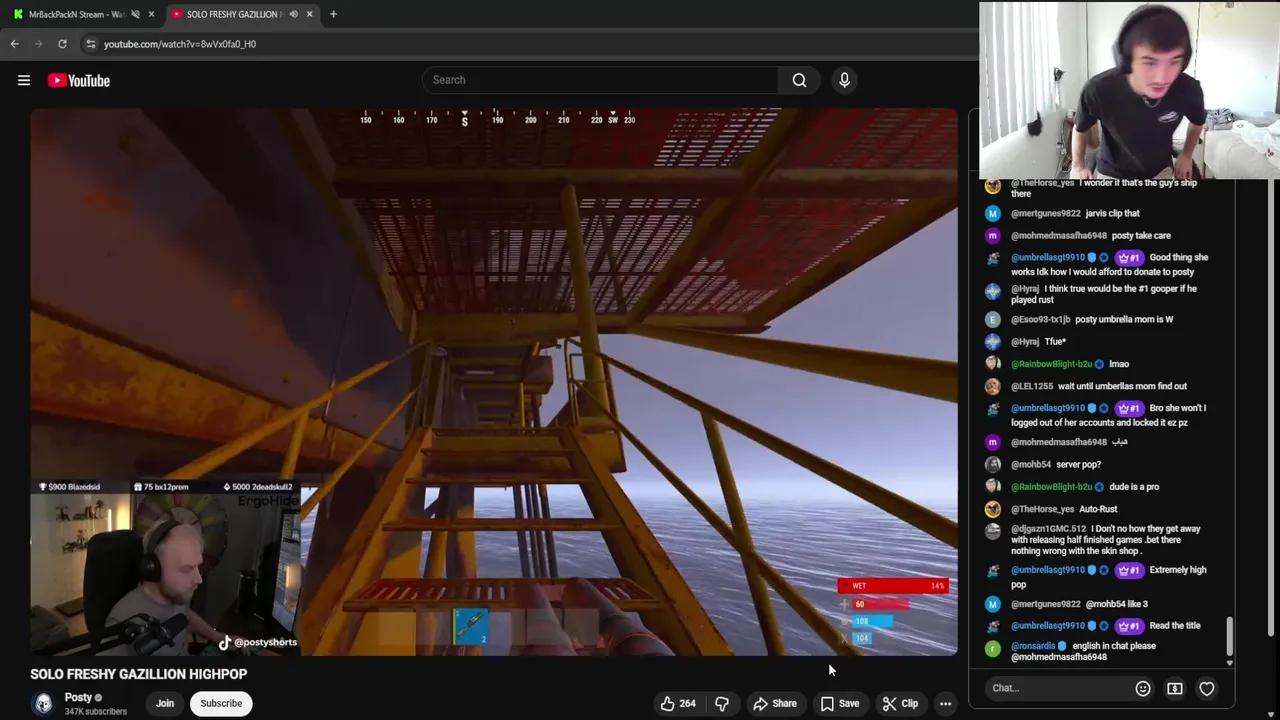Click @mertgunes9822 '@mohb54 like 3' message
This screenshot has height=720, width=1280.
1117,604
